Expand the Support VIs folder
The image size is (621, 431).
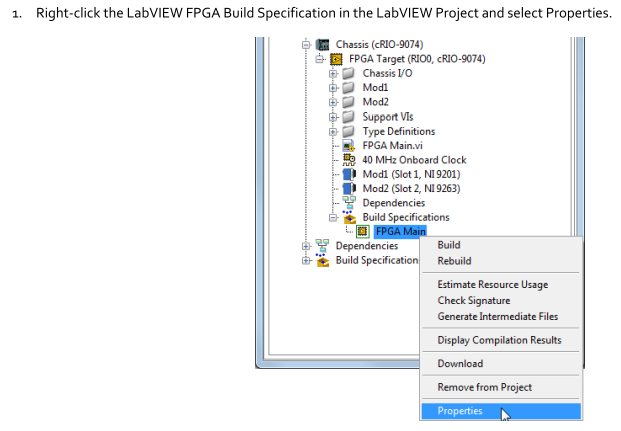click(x=333, y=117)
